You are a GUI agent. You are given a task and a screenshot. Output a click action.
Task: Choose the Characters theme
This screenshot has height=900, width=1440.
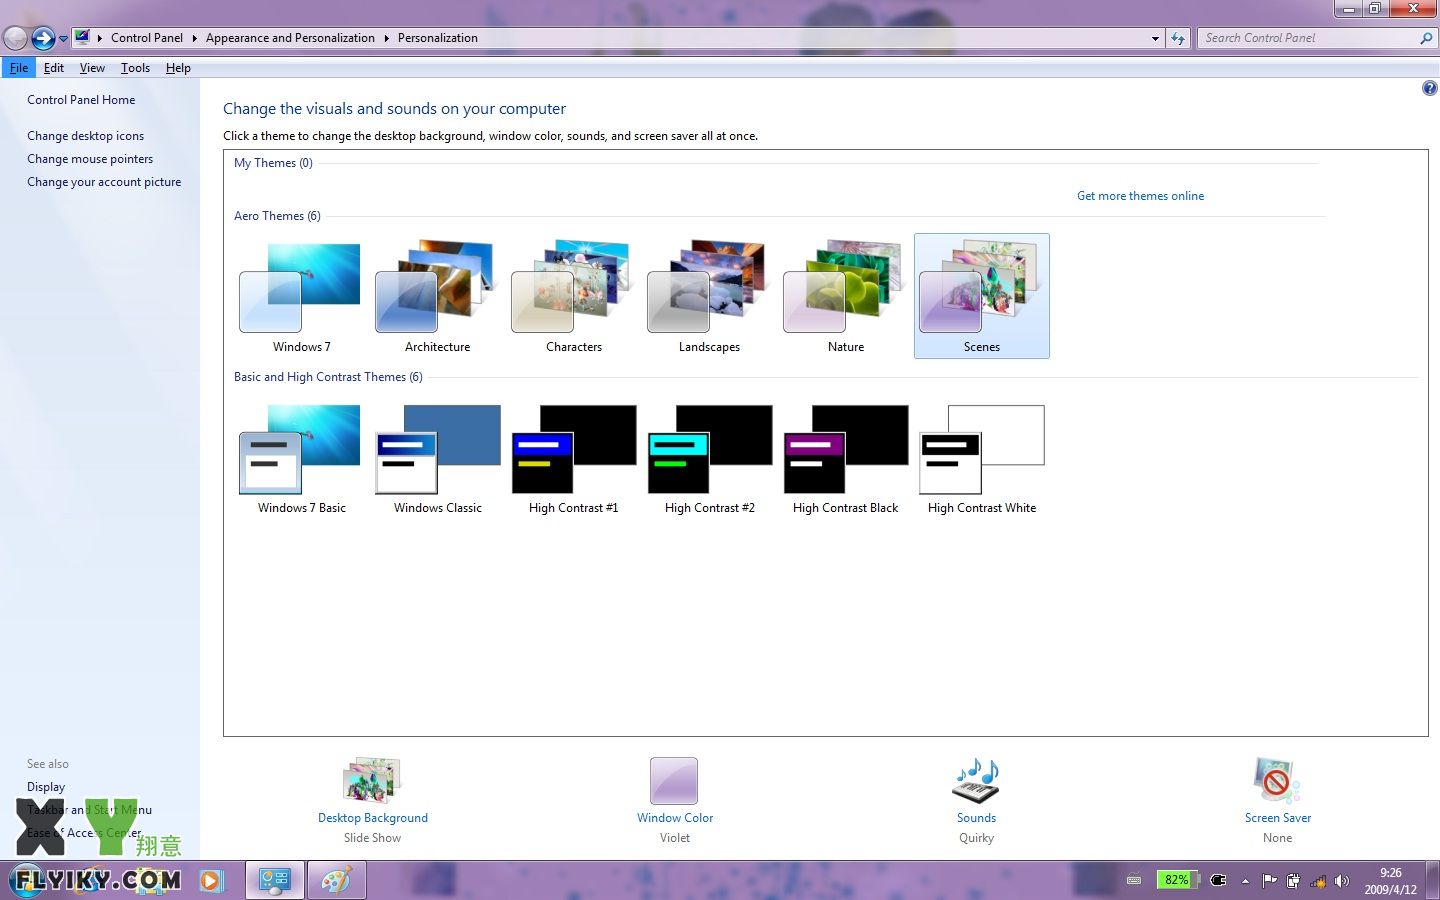point(573,296)
